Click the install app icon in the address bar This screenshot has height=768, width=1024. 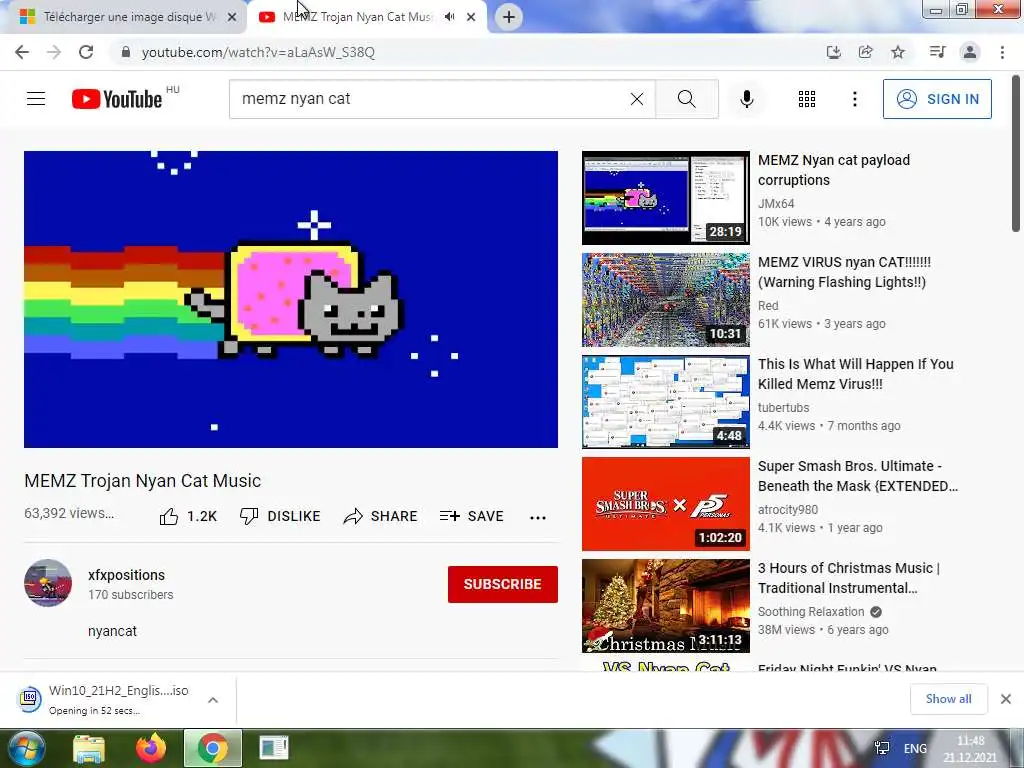pyautogui.click(x=833, y=52)
